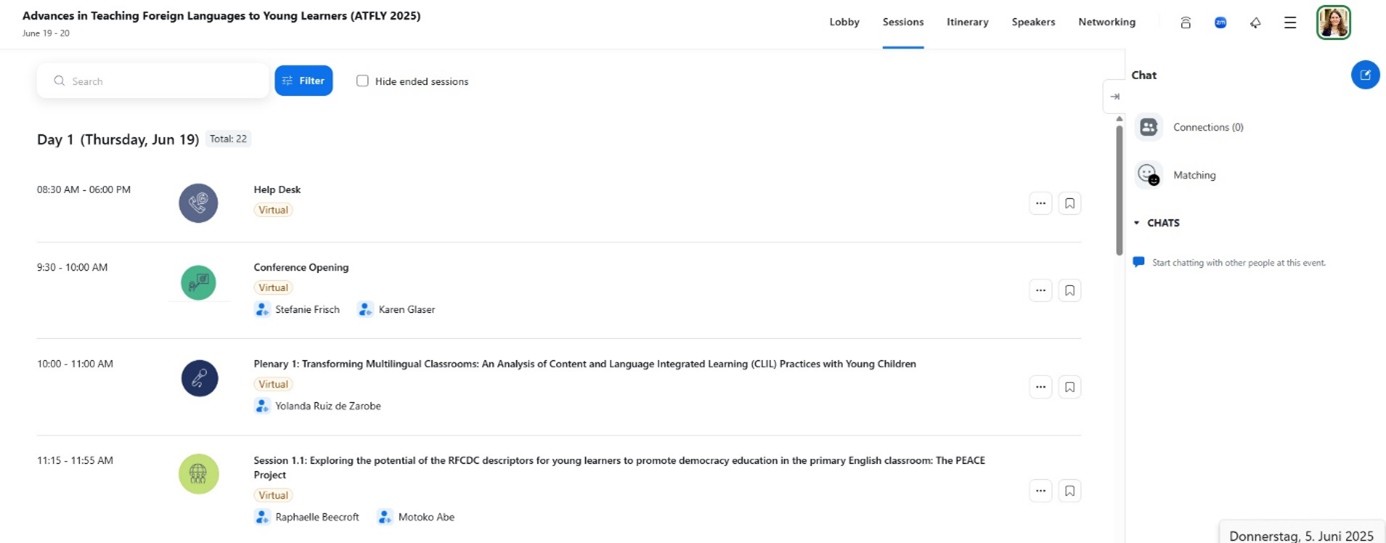Click the blue Zoom app icon

[1220, 22]
